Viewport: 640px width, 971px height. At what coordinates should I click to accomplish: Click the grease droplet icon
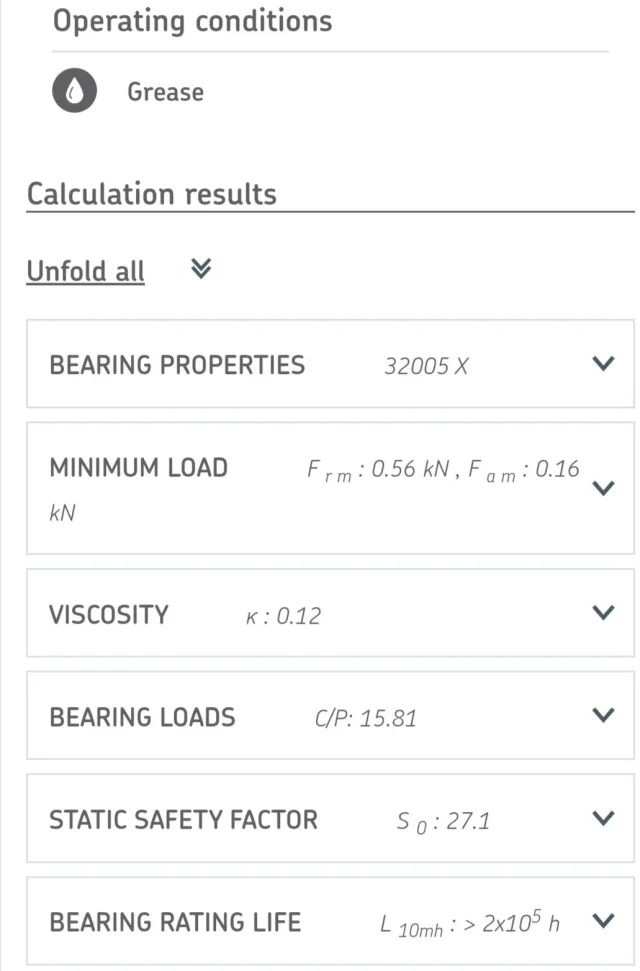click(x=75, y=92)
